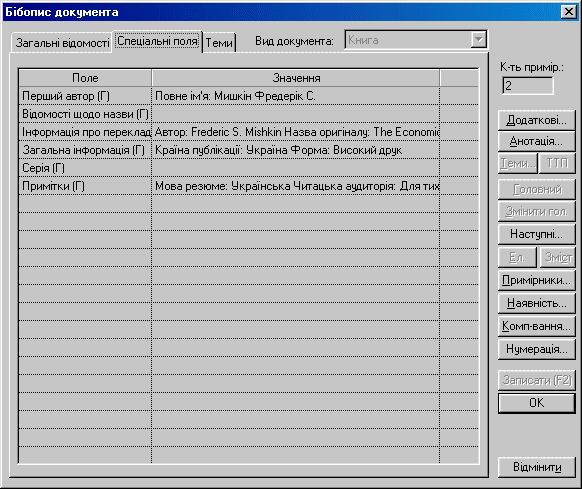The height and width of the screenshot is (489, 582).
Task: Open the Комп-вання... dialog
Action: tap(536, 326)
